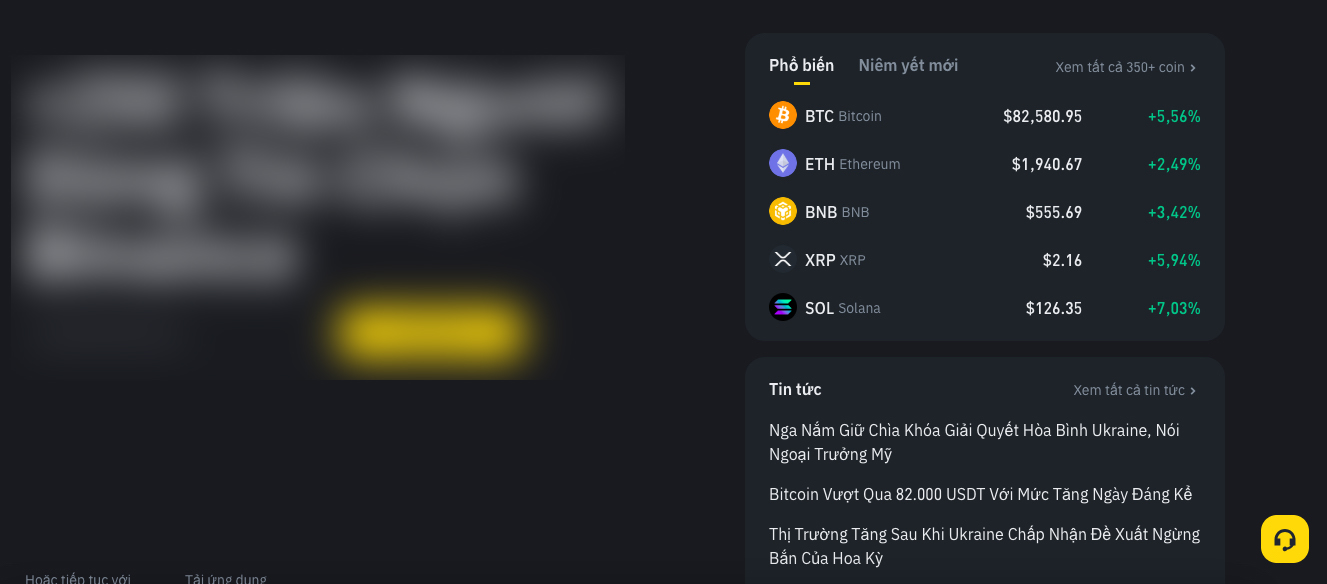Screen dimensions: 1327x584
Task: Open Thị Trường Tăng Sau Khi Ukraine headline
Action: [983, 546]
